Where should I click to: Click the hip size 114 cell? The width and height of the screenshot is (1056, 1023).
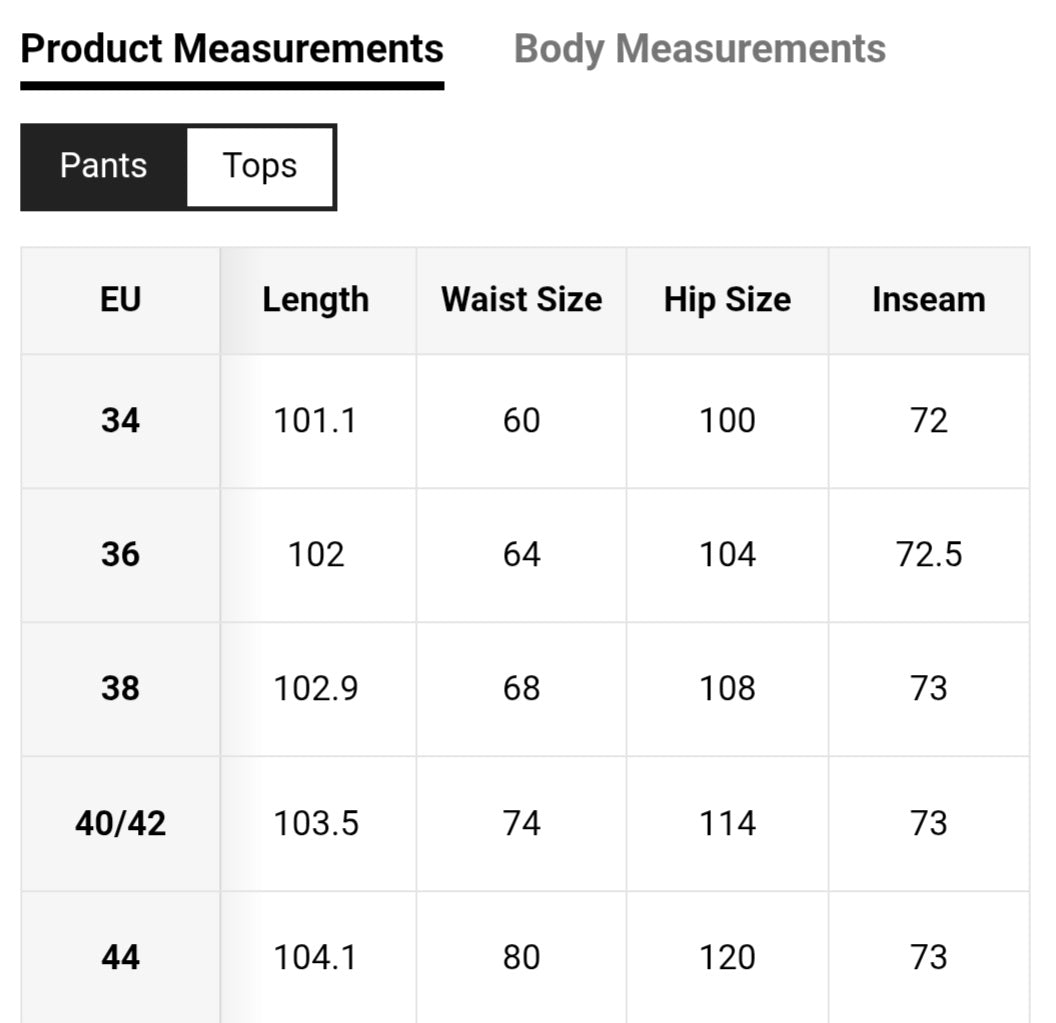point(727,823)
